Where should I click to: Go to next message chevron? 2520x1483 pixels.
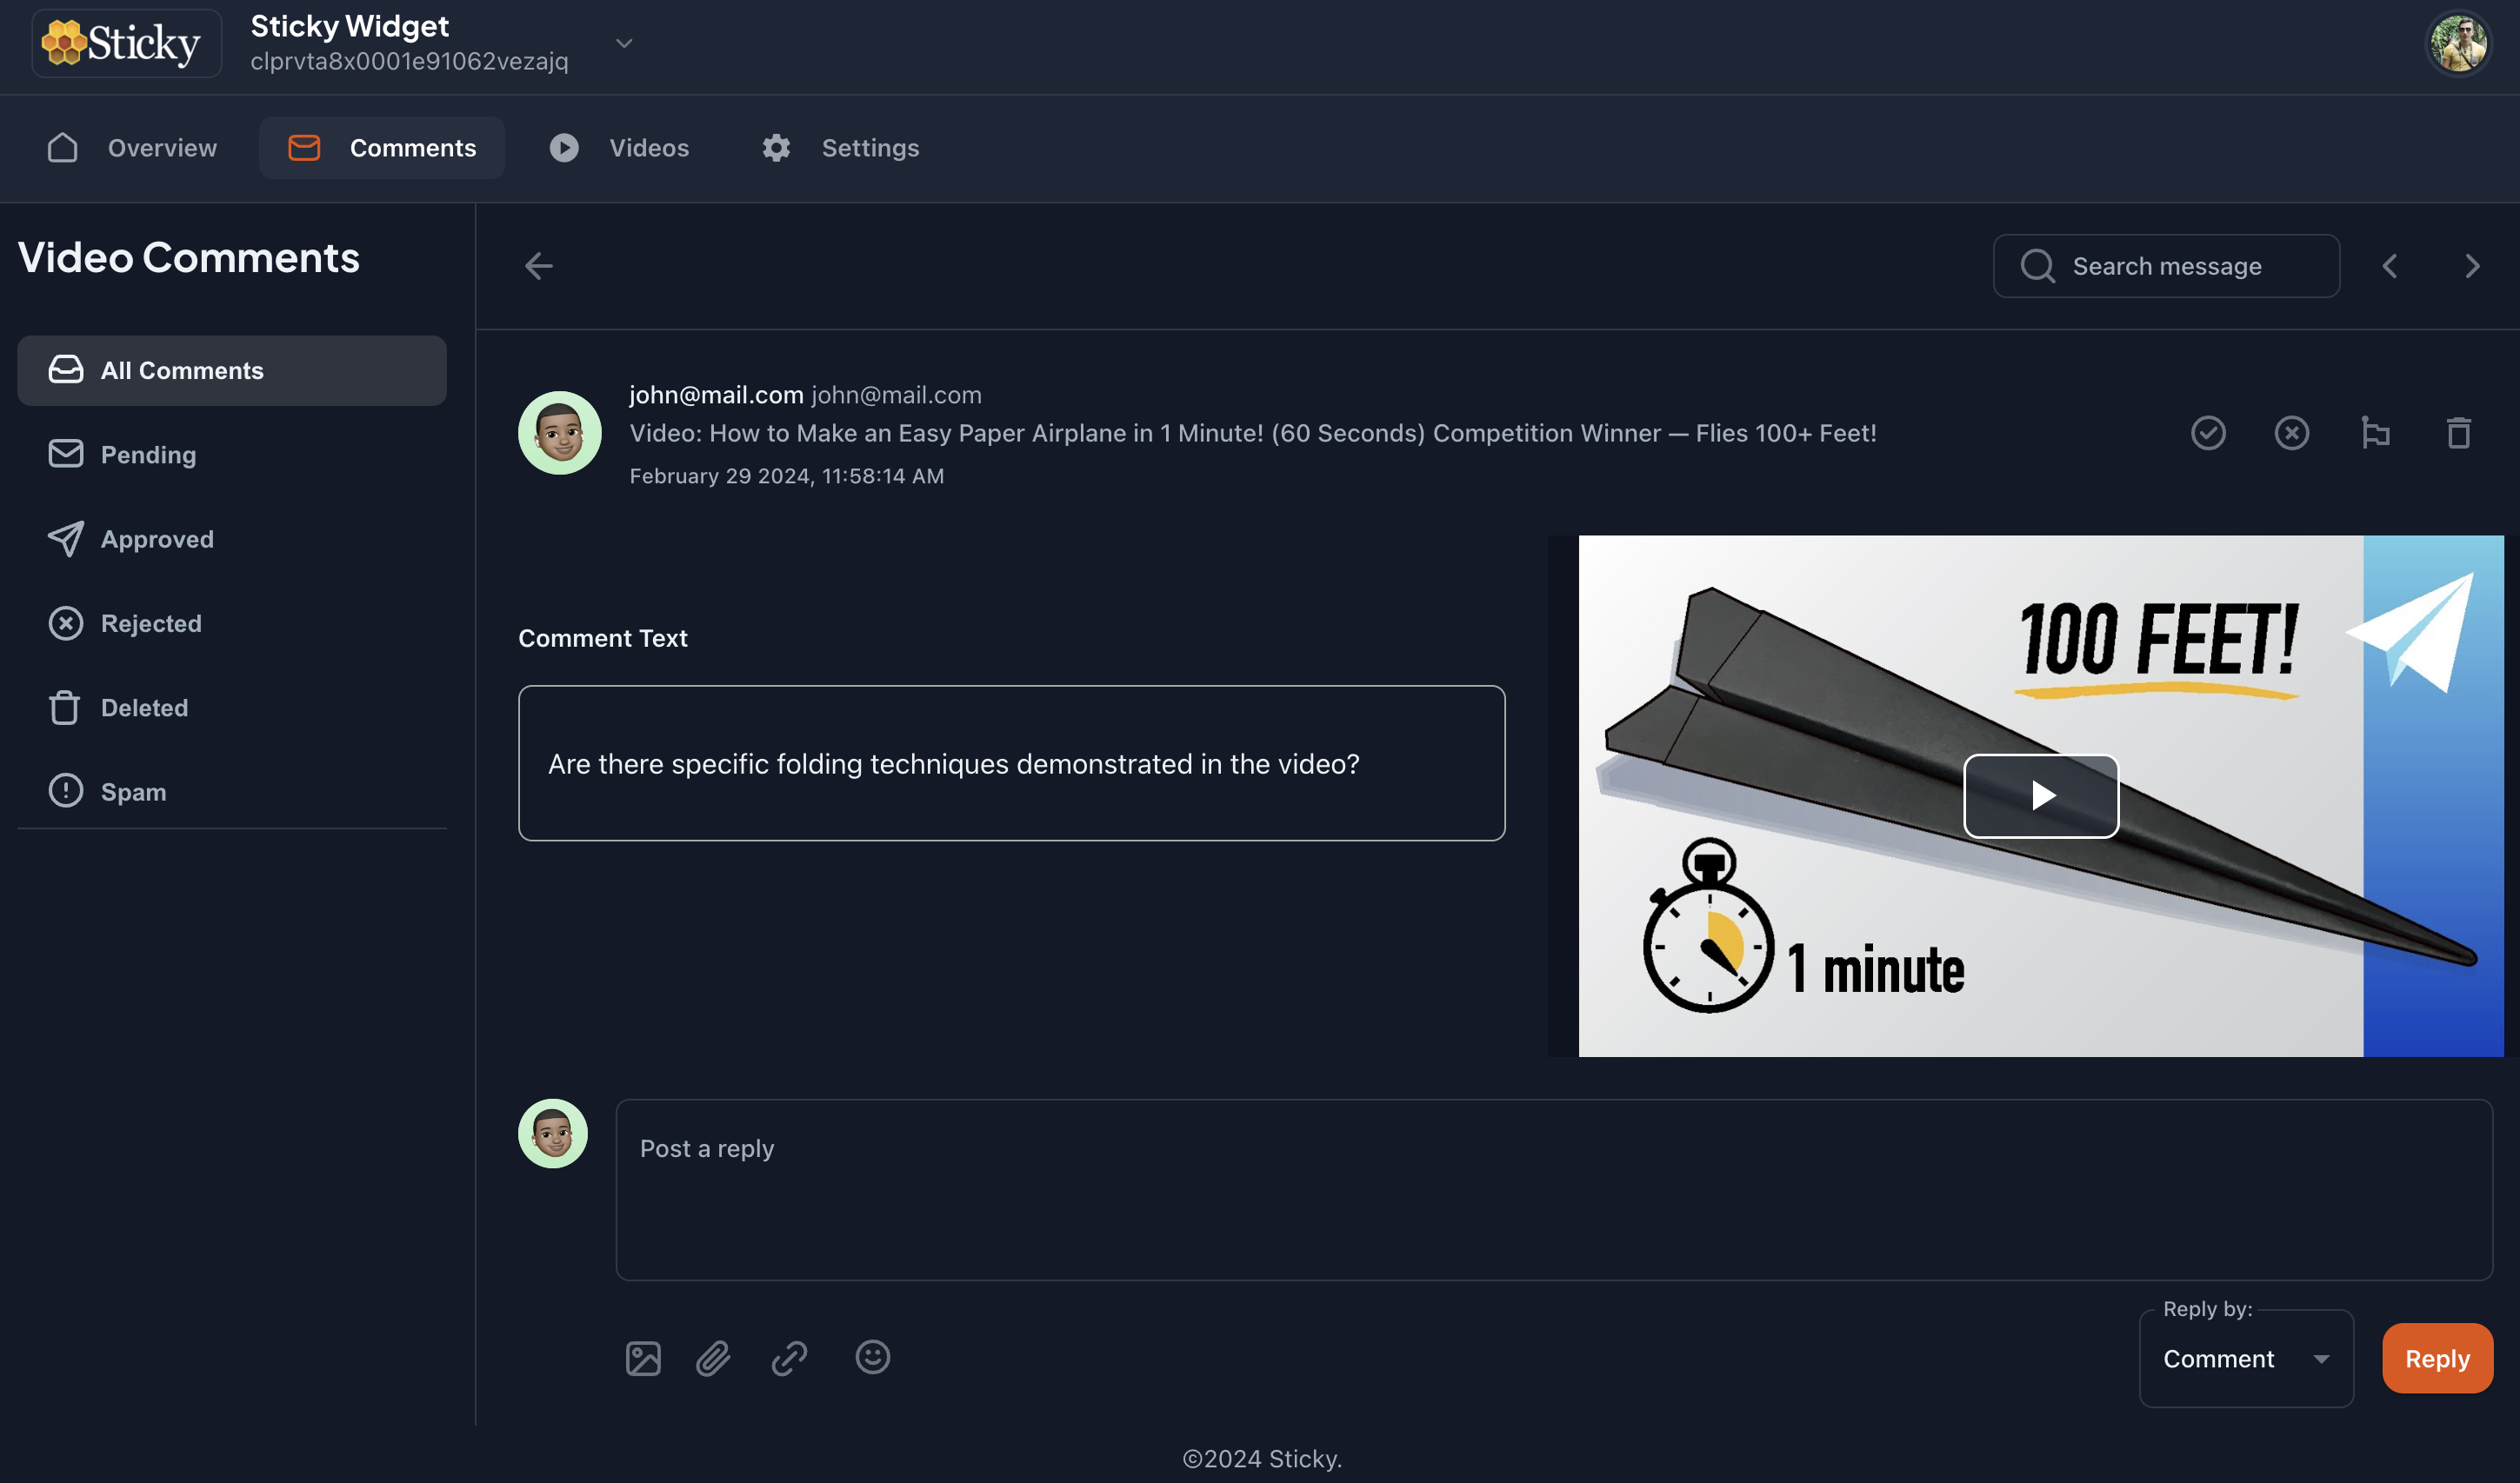pyautogui.click(x=2472, y=266)
